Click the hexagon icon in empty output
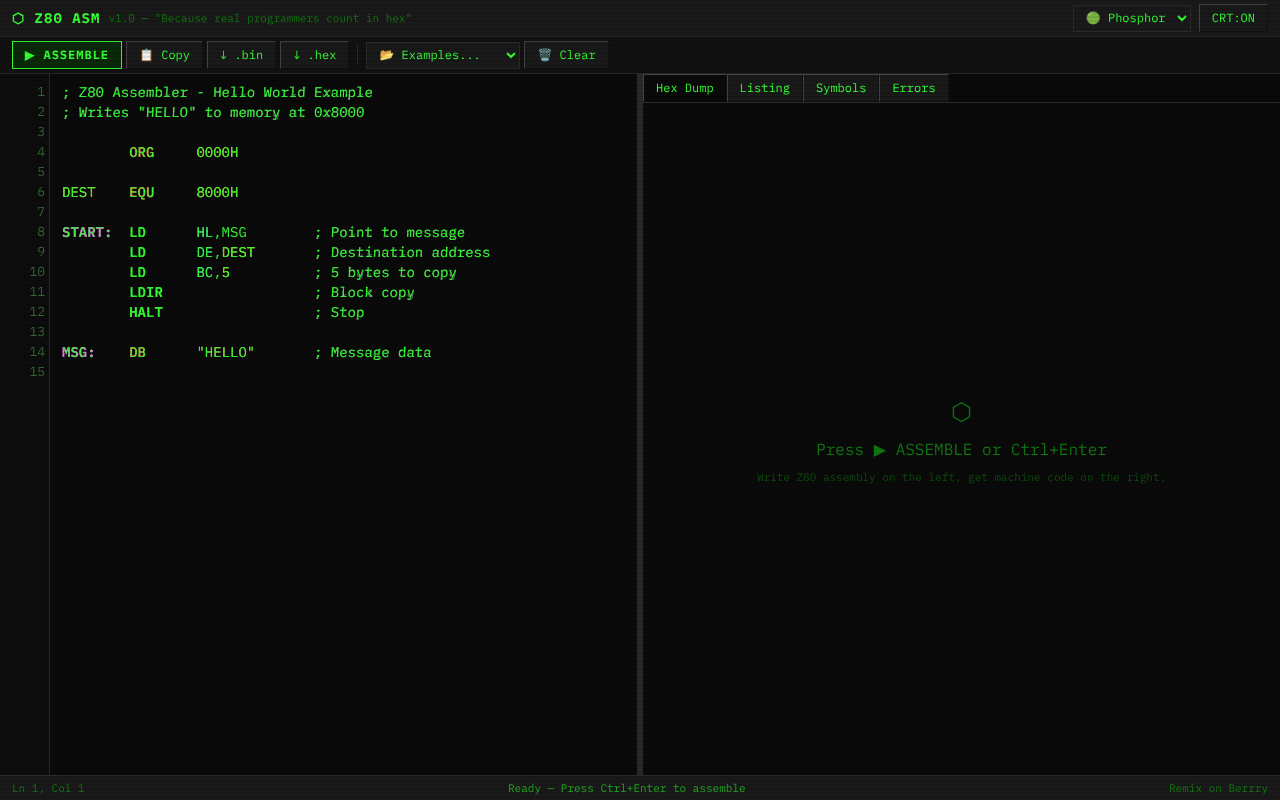Viewport: 1280px width, 800px height. pyautogui.click(x=961, y=412)
